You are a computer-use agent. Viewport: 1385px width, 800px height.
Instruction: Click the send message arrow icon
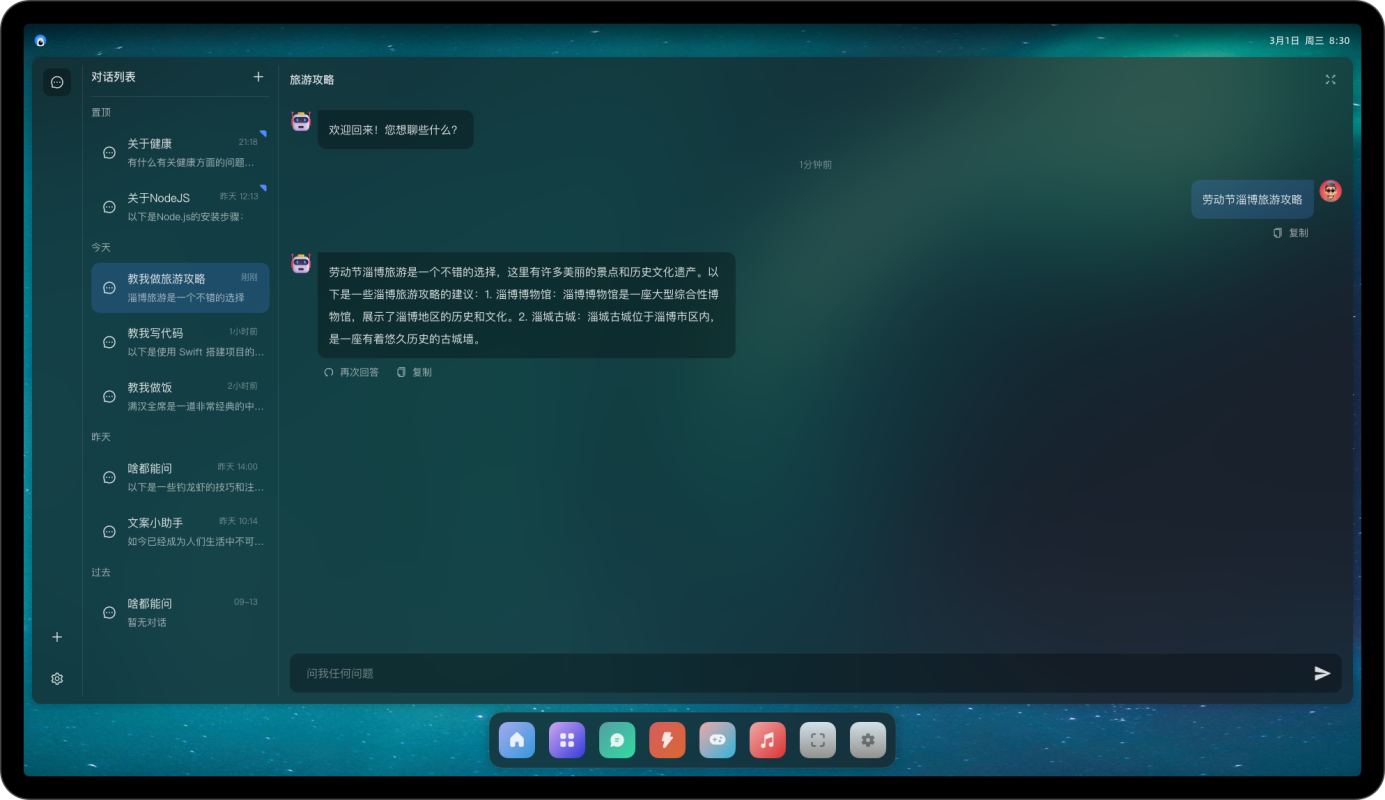coord(1322,673)
